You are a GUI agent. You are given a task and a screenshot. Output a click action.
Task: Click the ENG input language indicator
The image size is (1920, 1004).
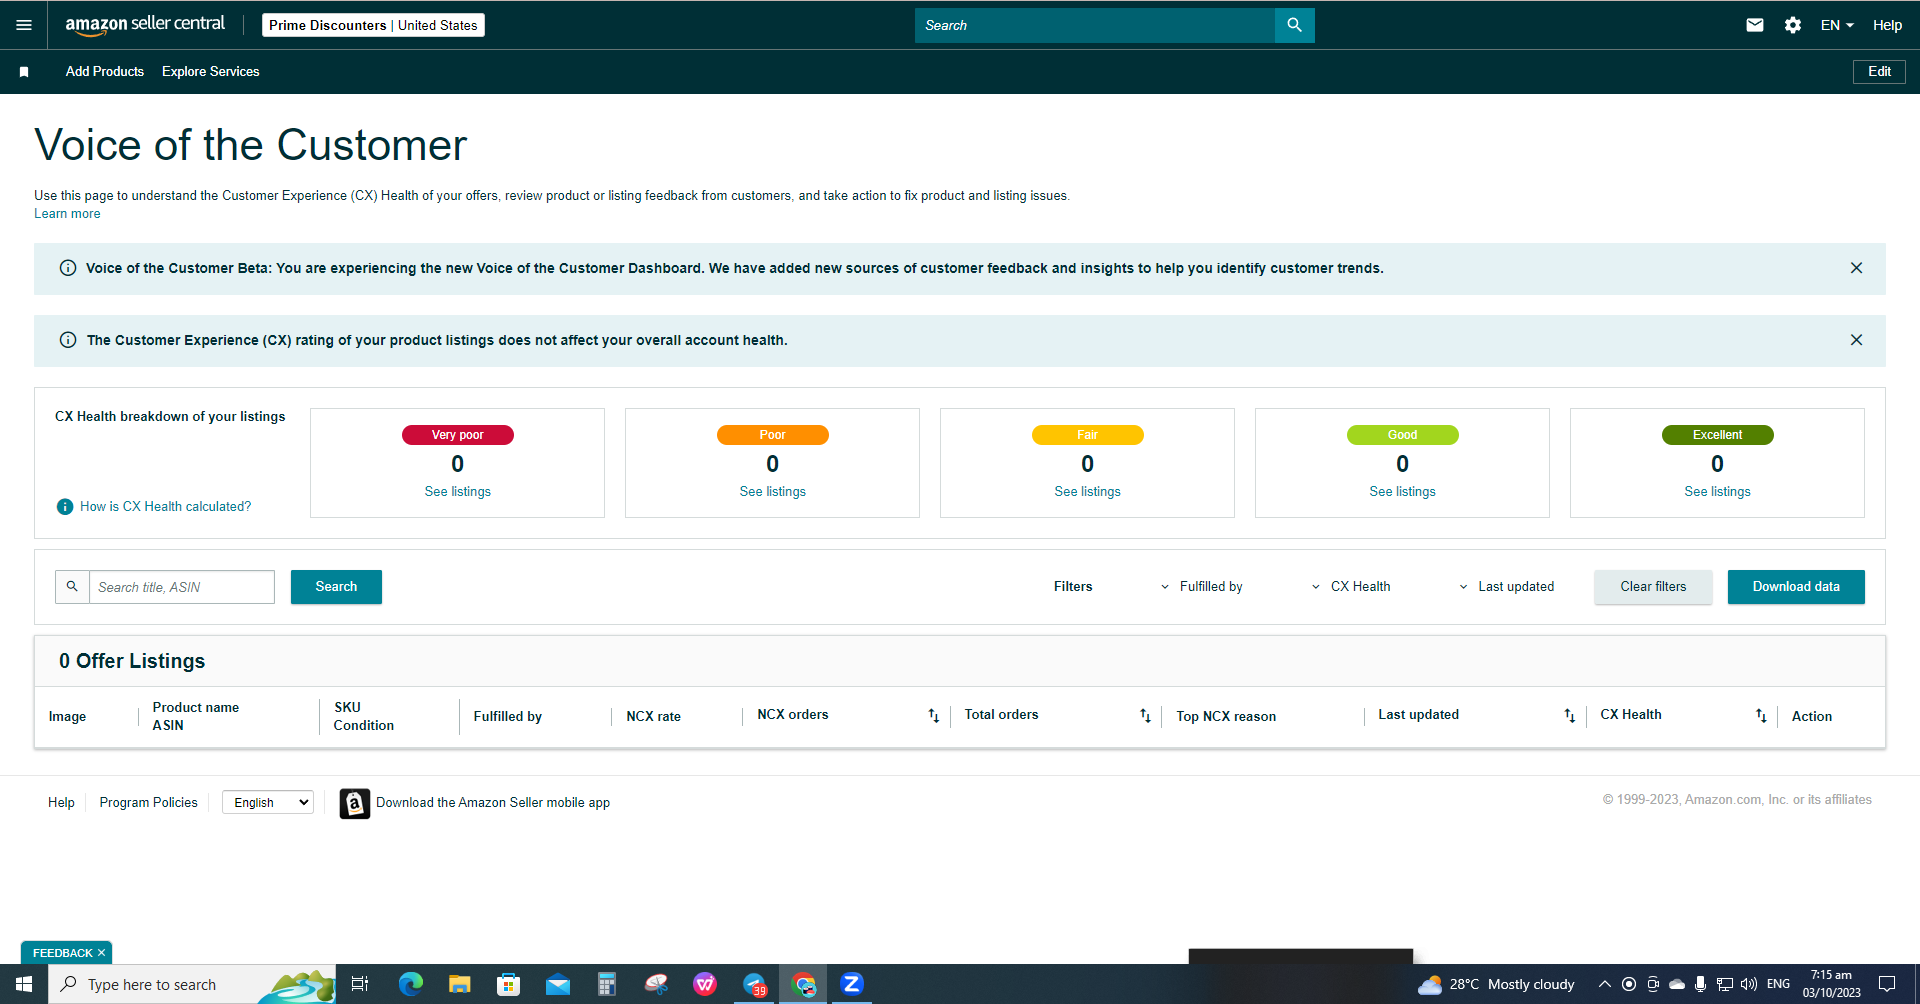tap(1779, 984)
